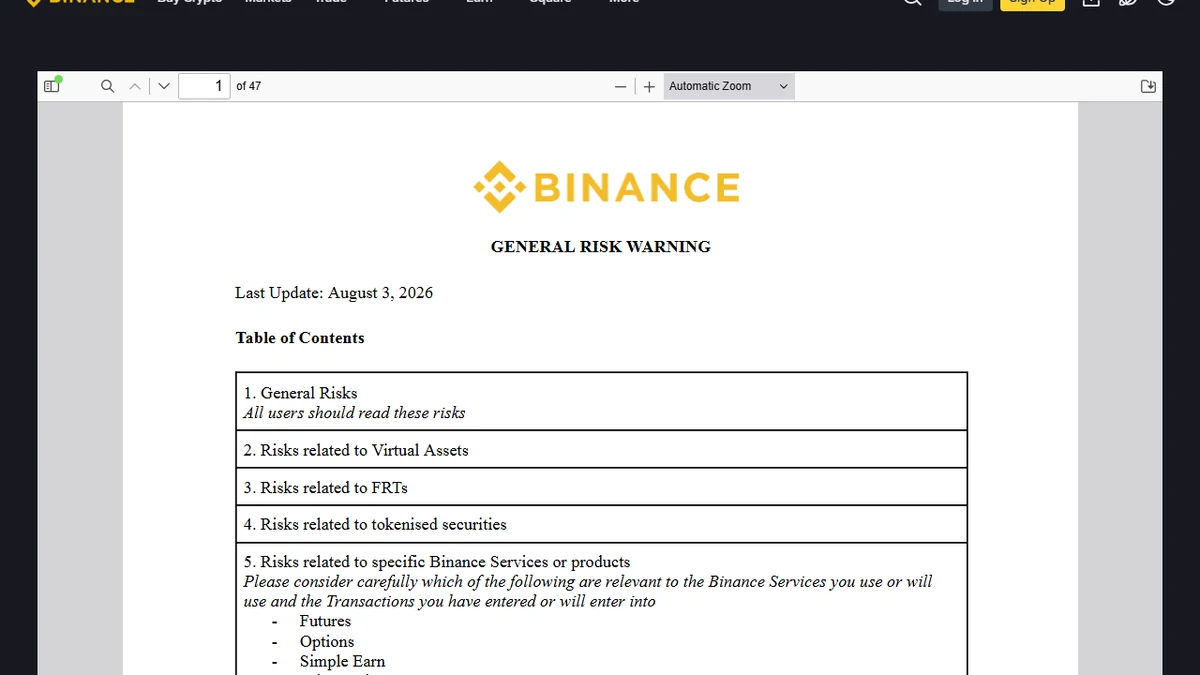Click the 'Table of Contents' heading
Screen dimensions: 1200x675
(x=300, y=338)
